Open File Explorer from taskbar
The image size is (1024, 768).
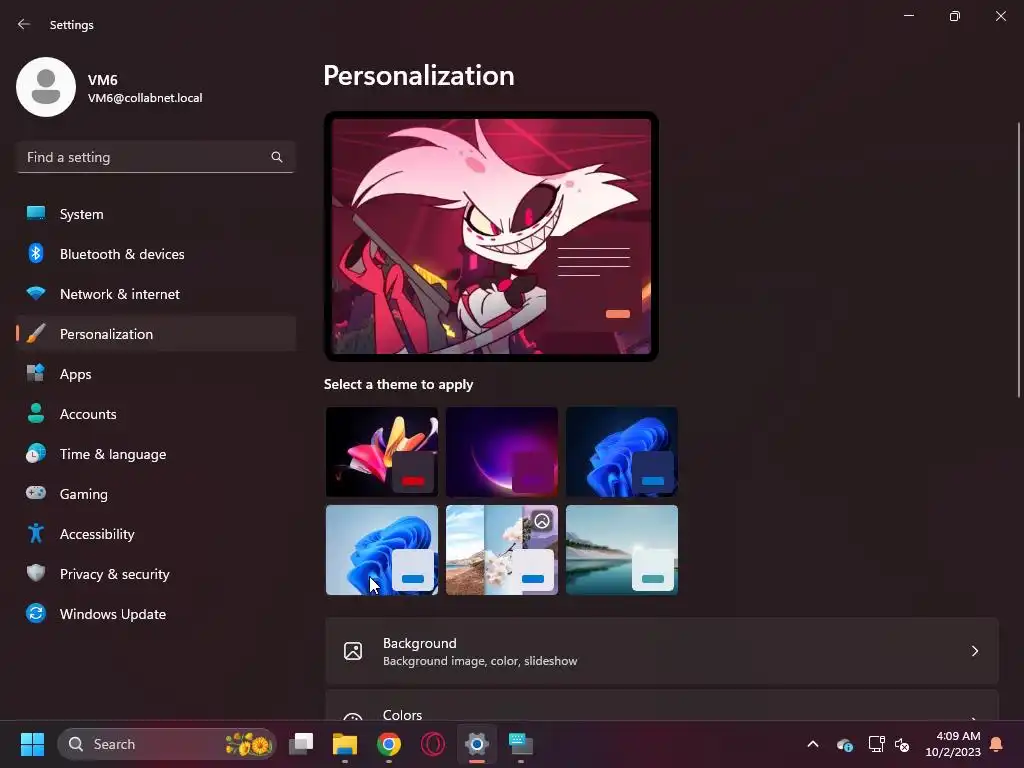coord(345,744)
